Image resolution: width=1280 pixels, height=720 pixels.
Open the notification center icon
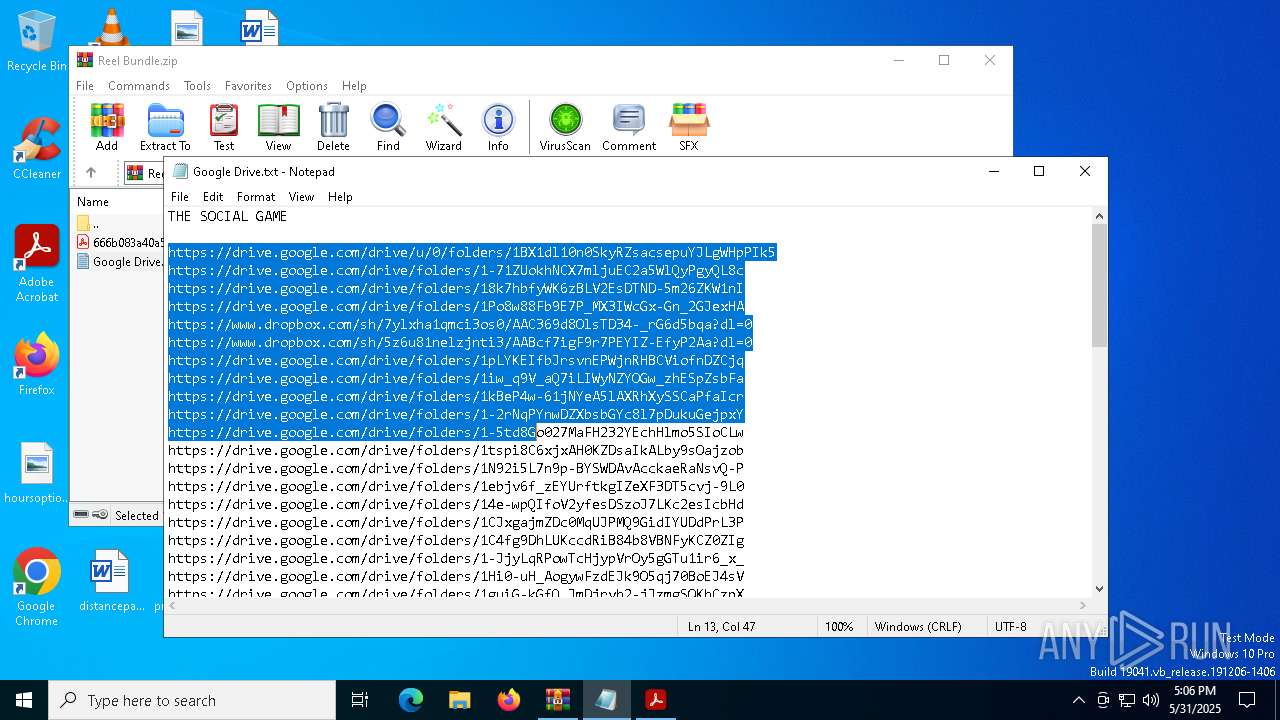point(1248,700)
